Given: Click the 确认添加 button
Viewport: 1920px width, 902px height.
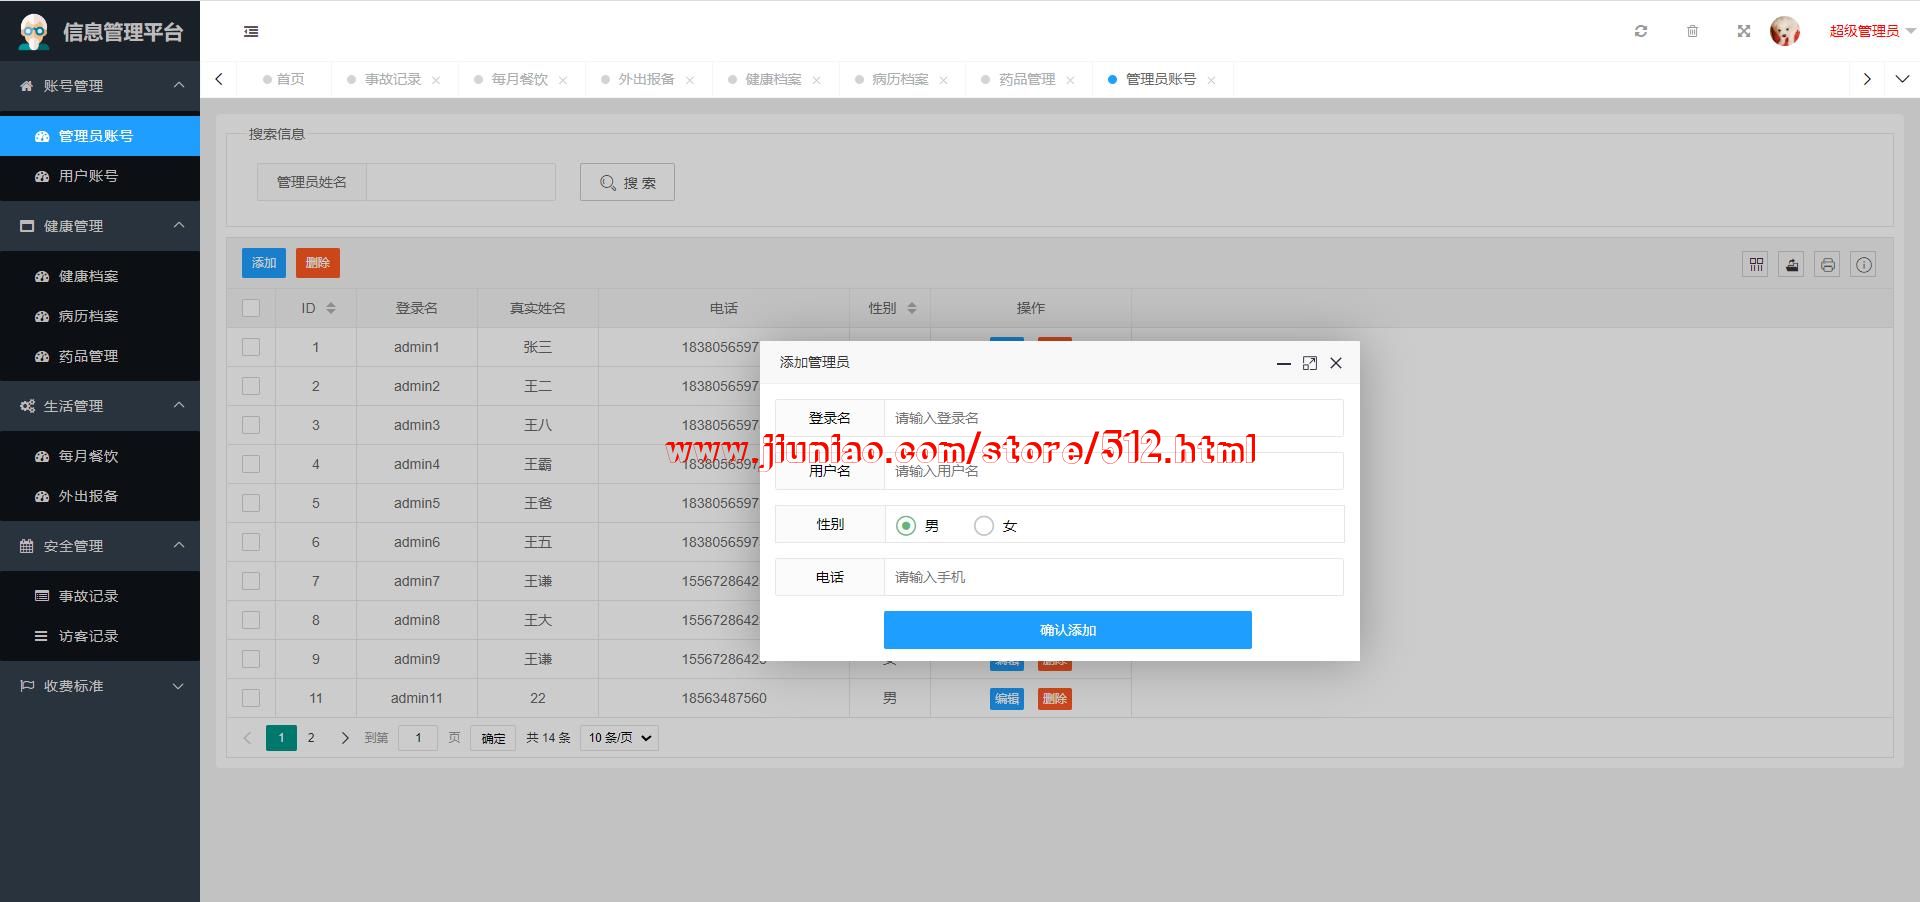Looking at the screenshot, I should click(x=1067, y=630).
